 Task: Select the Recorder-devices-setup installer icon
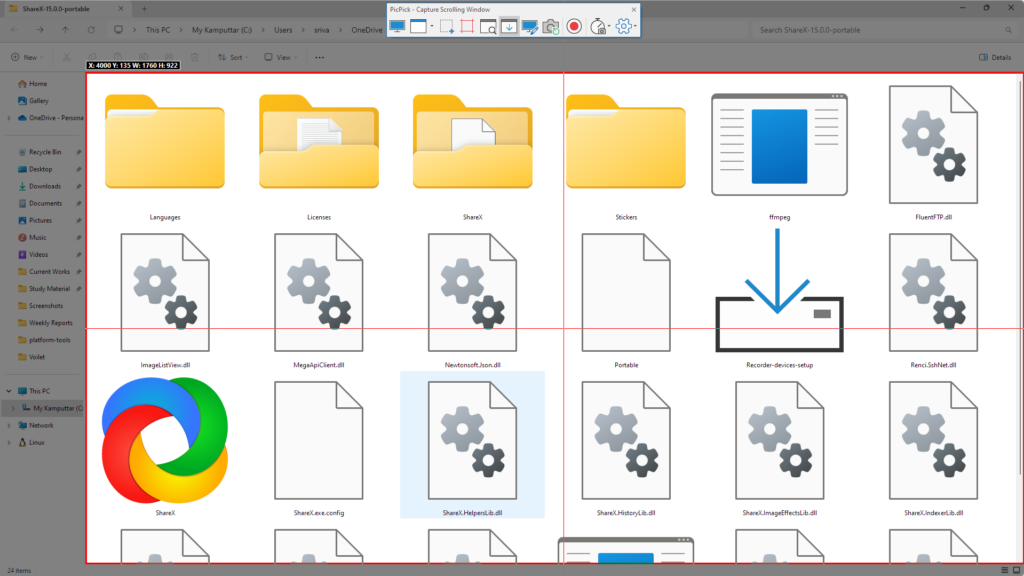tap(779, 292)
